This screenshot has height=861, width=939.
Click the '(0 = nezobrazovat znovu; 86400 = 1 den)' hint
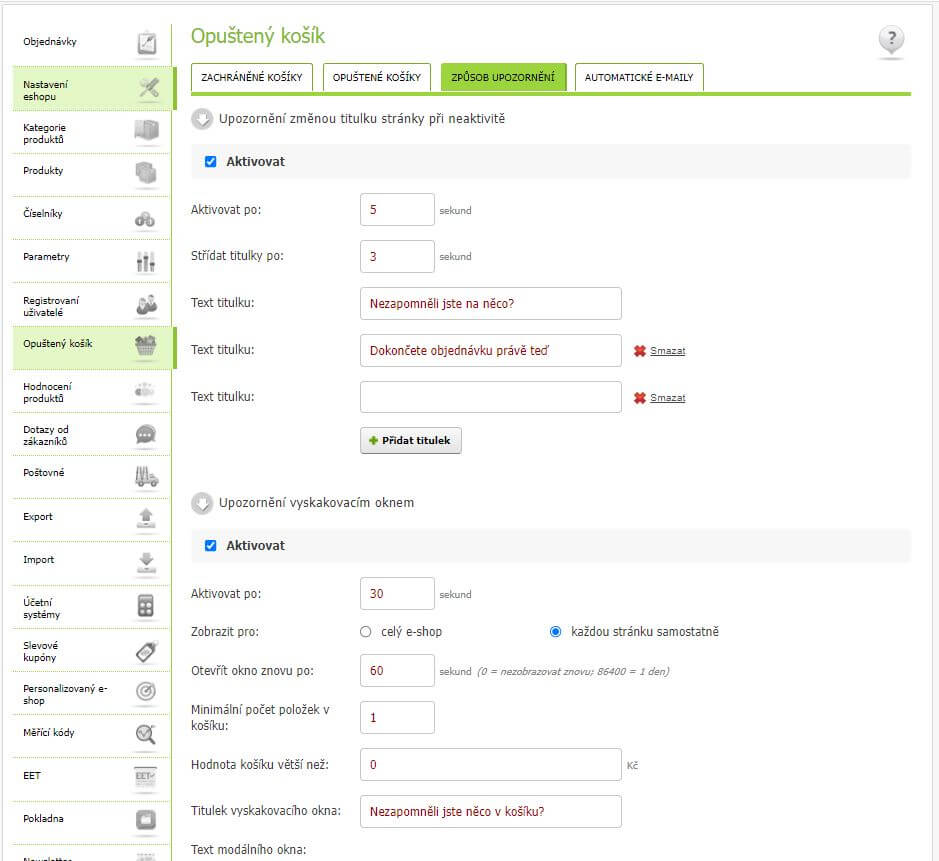tap(573, 672)
